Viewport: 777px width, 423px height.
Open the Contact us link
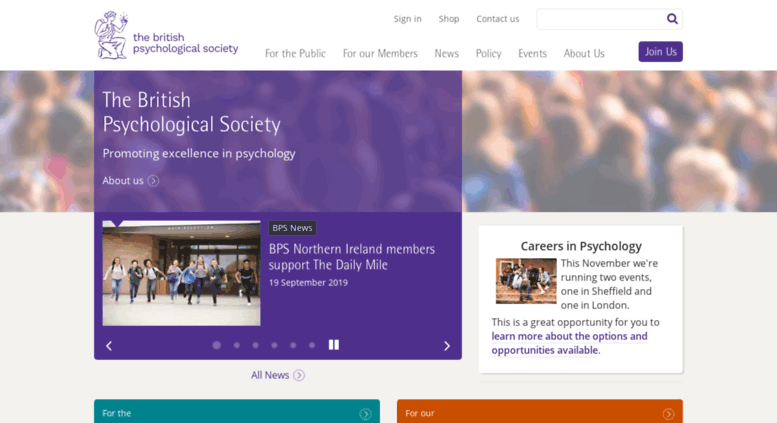[x=498, y=19]
